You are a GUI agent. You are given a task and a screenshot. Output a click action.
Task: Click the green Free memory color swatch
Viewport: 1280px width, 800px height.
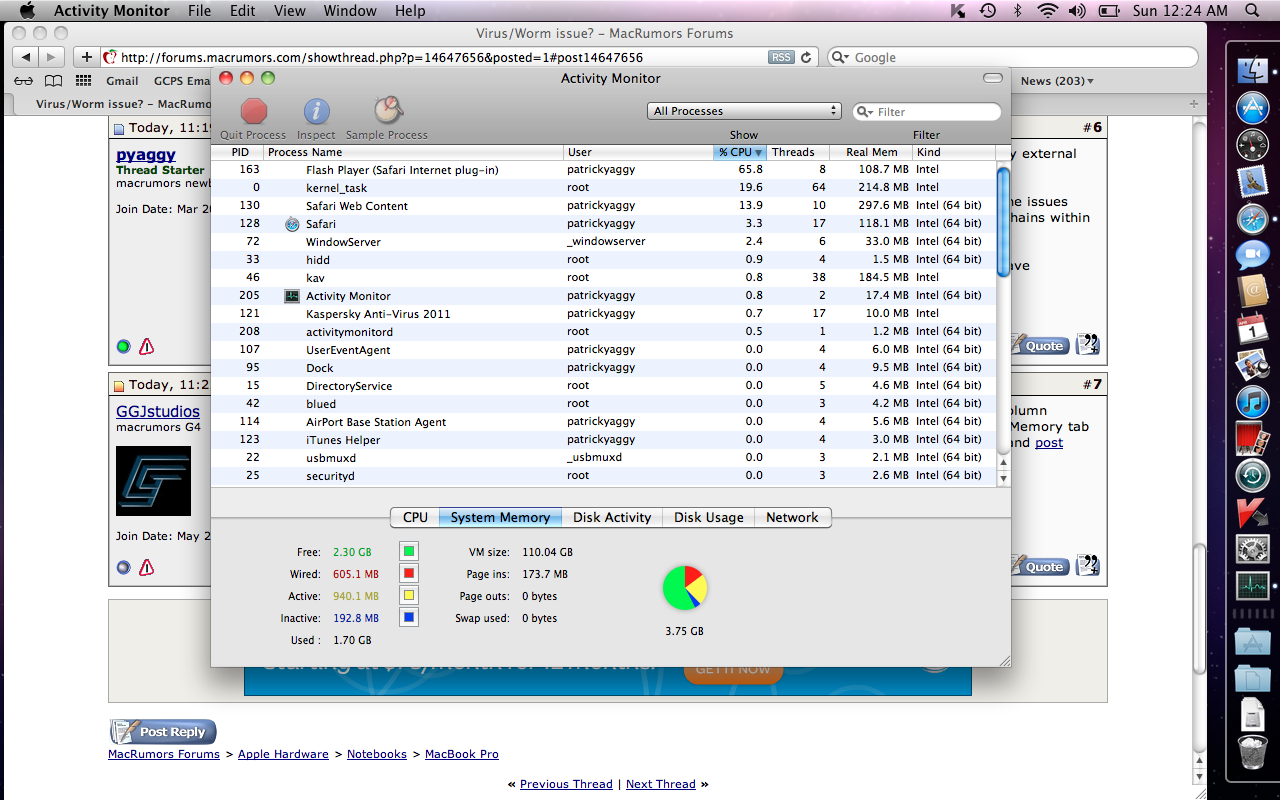[409, 551]
